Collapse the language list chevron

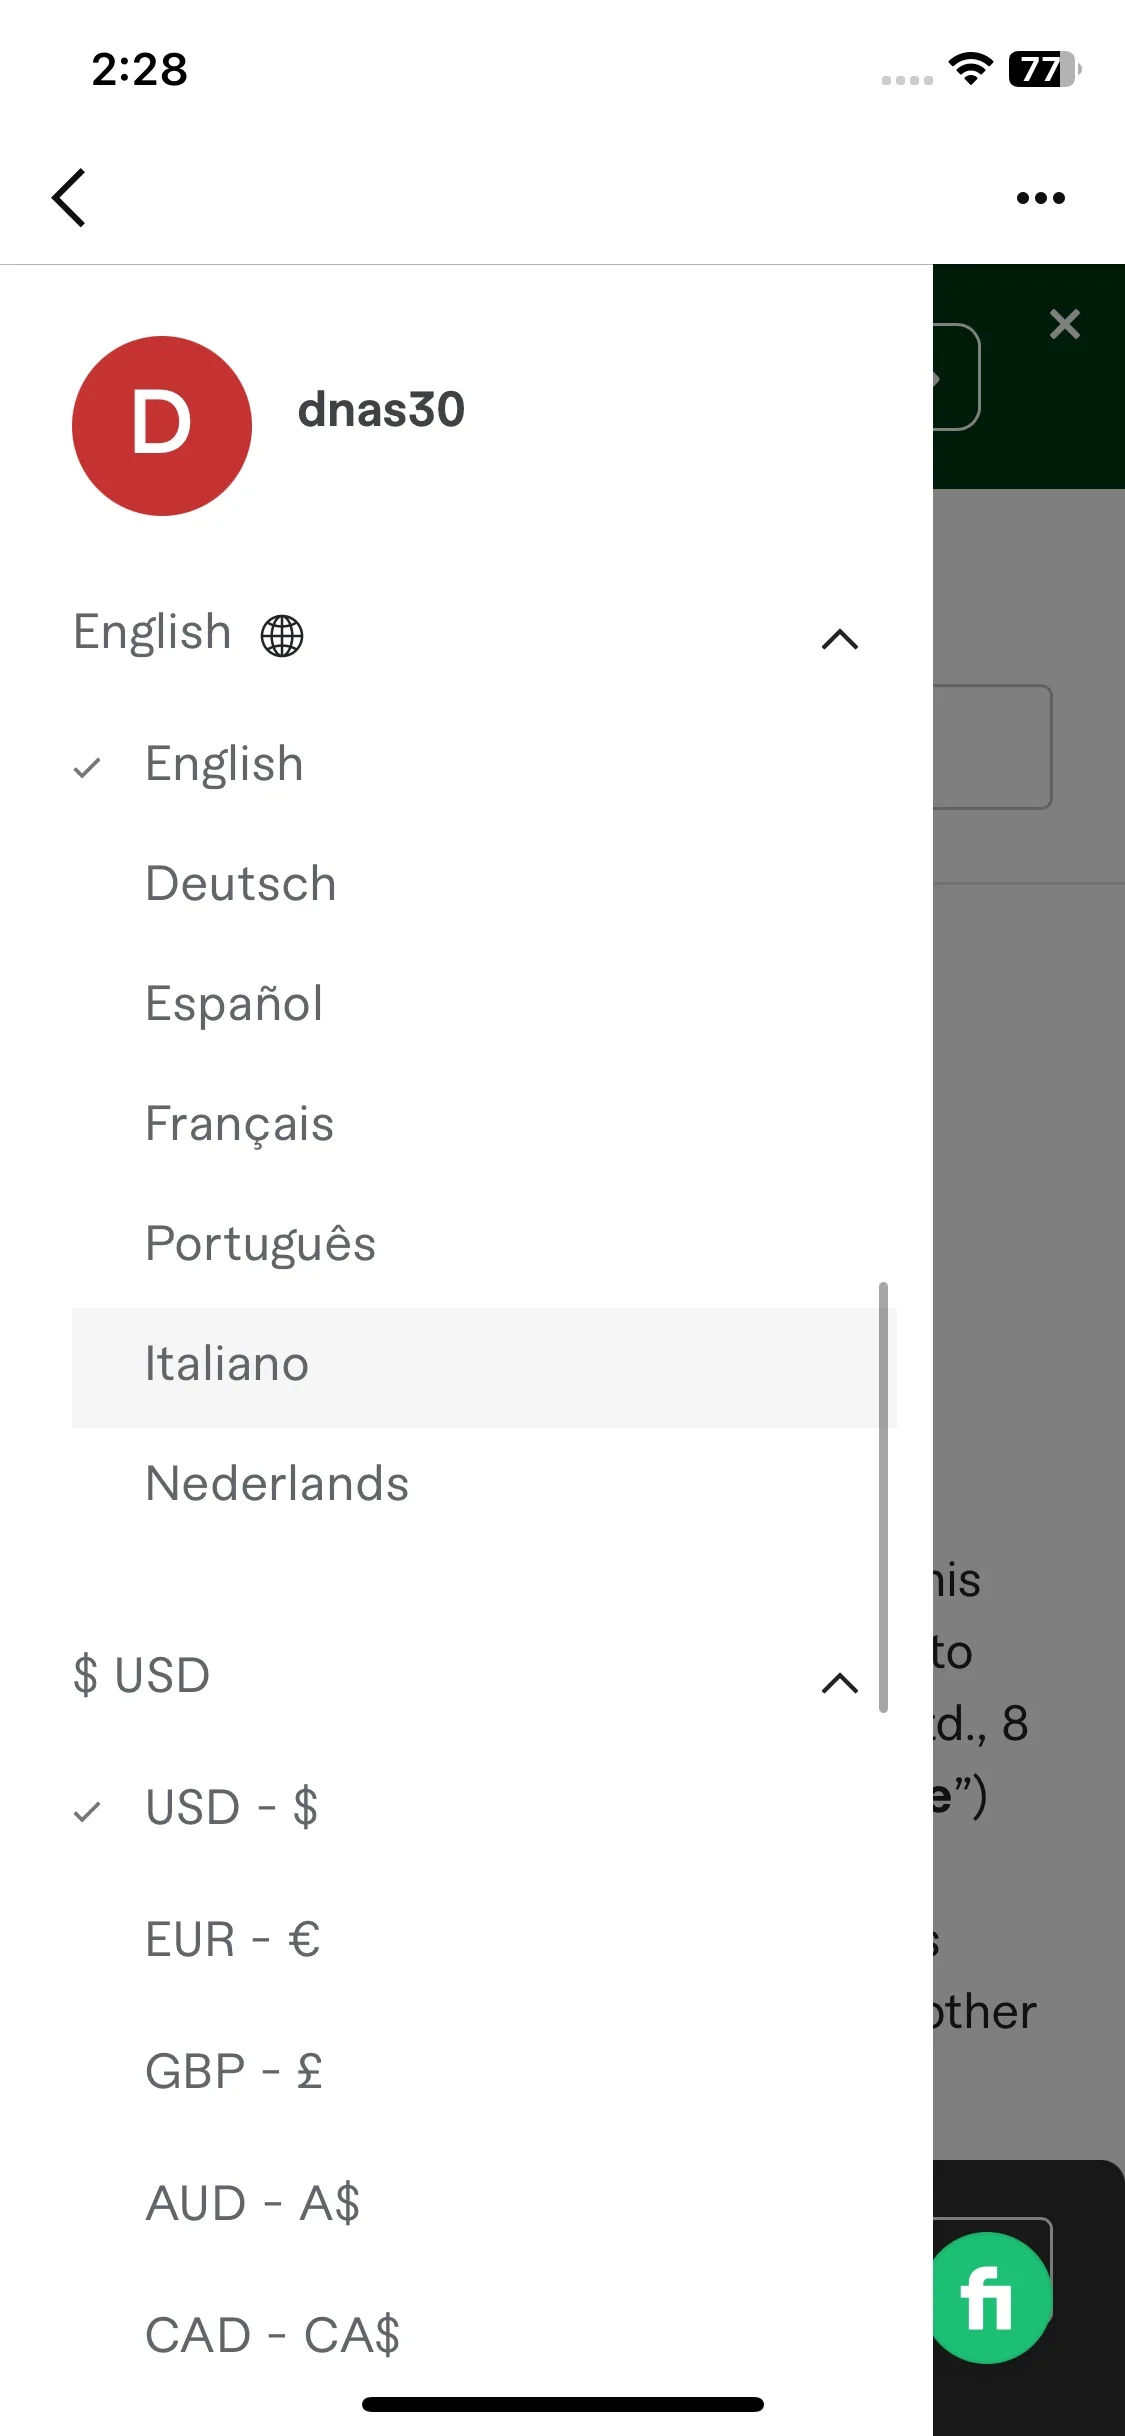coord(840,638)
